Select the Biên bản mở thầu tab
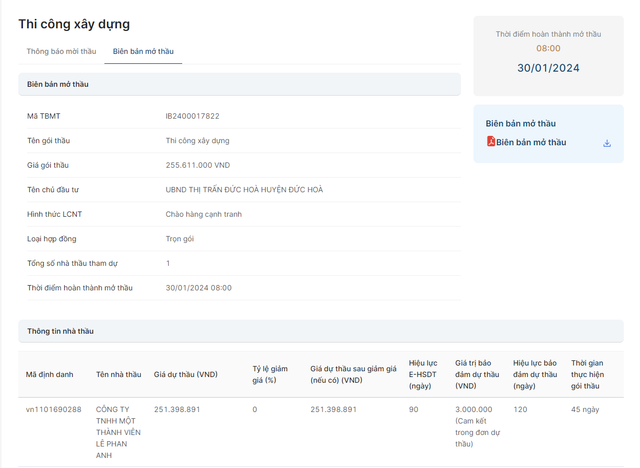Screen dimensions: 640x468 pos(143,51)
